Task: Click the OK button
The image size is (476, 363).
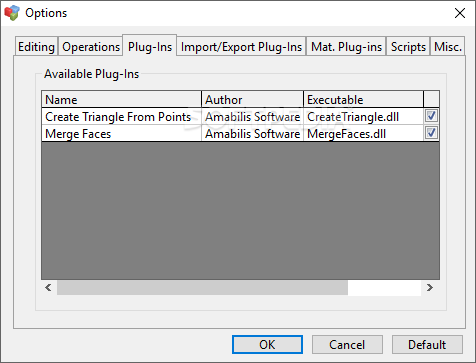Action: click(267, 344)
